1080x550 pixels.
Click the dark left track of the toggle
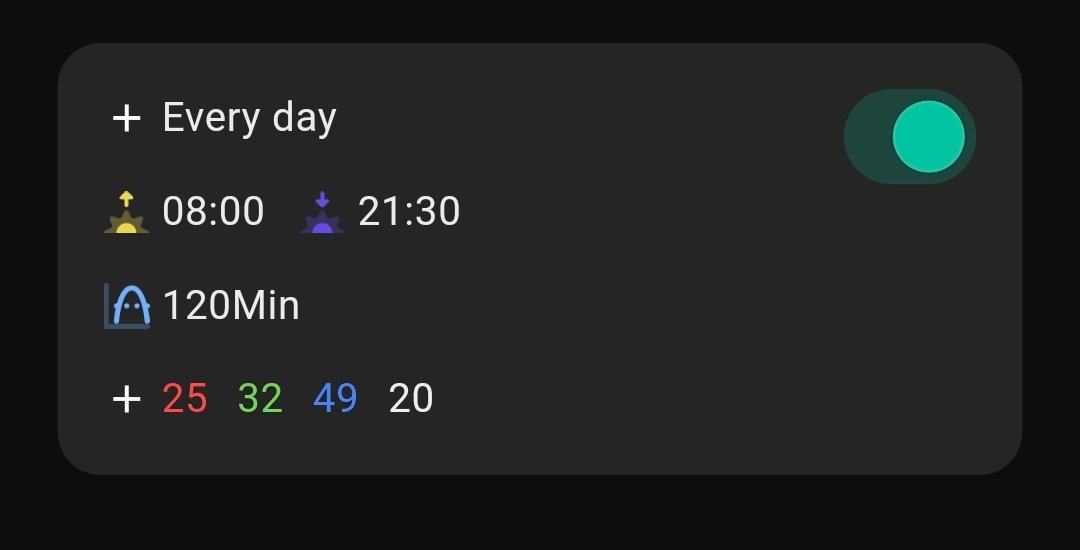tap(866, 136)
